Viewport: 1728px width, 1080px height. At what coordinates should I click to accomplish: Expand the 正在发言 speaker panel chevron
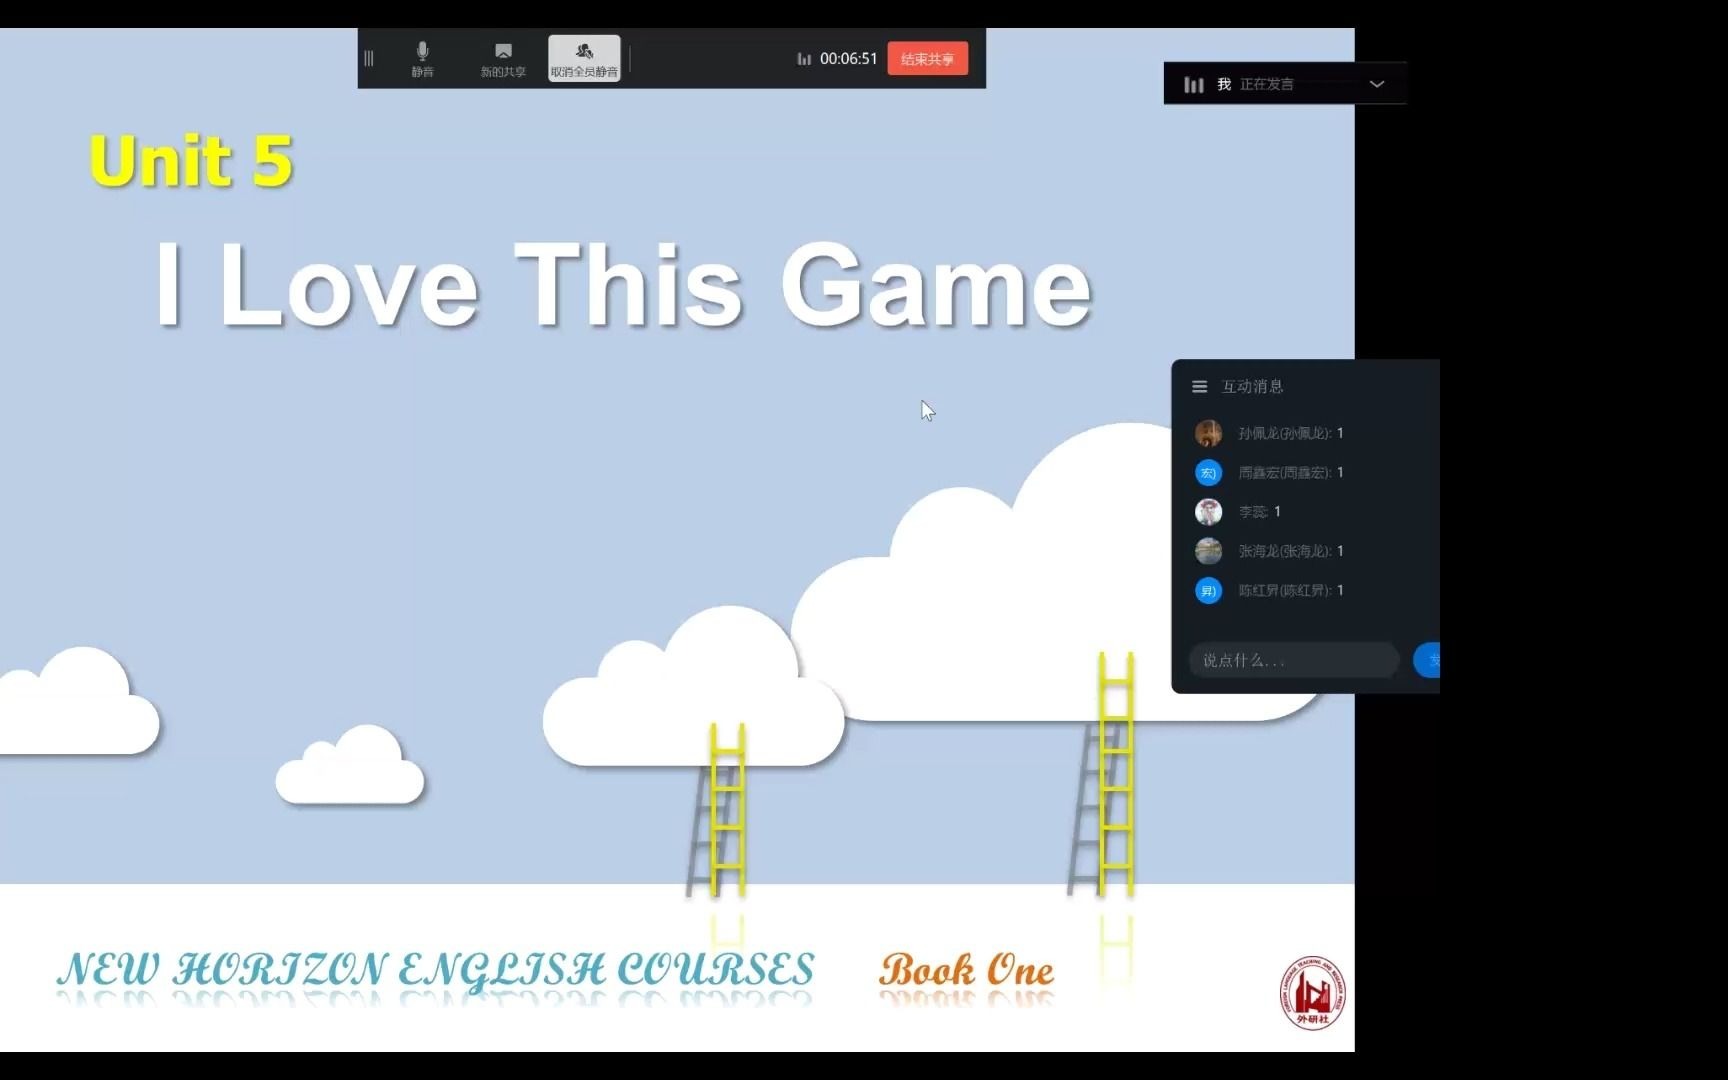[1377, 84]
